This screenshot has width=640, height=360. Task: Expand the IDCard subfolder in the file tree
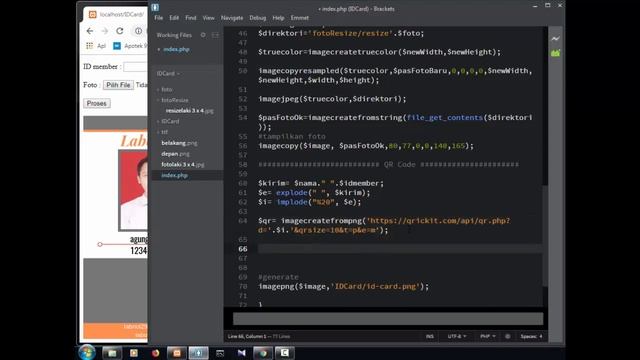tap(170, 121)
